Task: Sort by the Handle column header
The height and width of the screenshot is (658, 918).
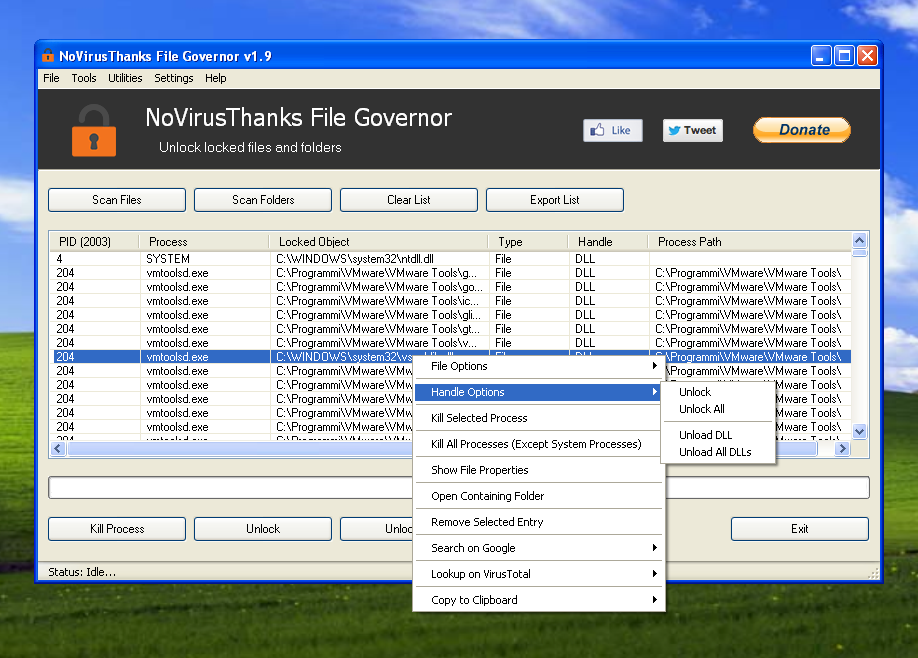Action: click(x=608, y=242)
